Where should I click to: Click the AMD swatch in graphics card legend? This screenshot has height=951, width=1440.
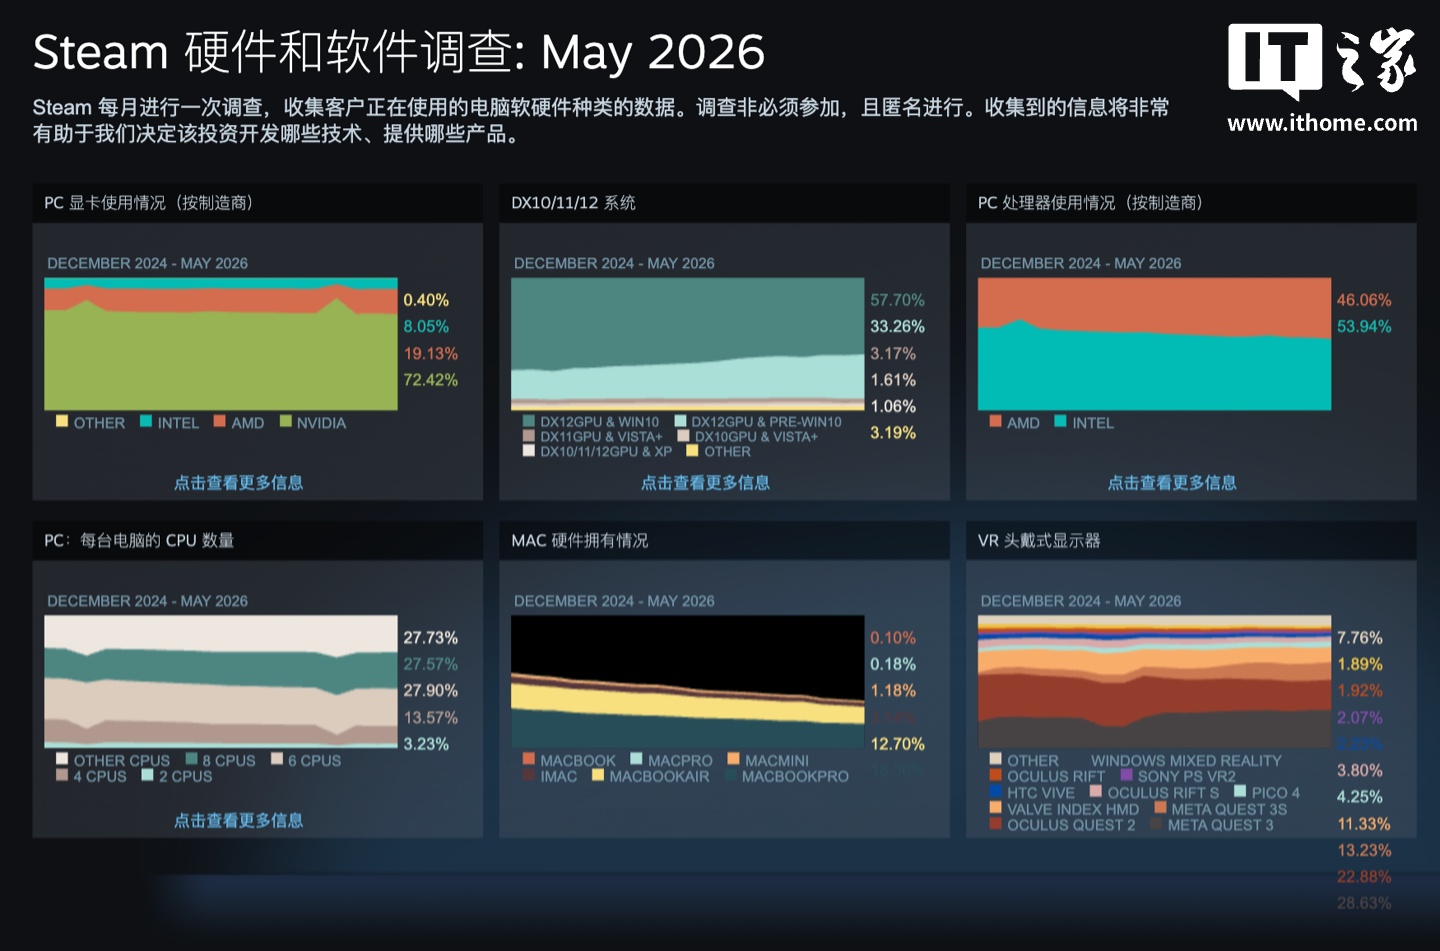219,421
